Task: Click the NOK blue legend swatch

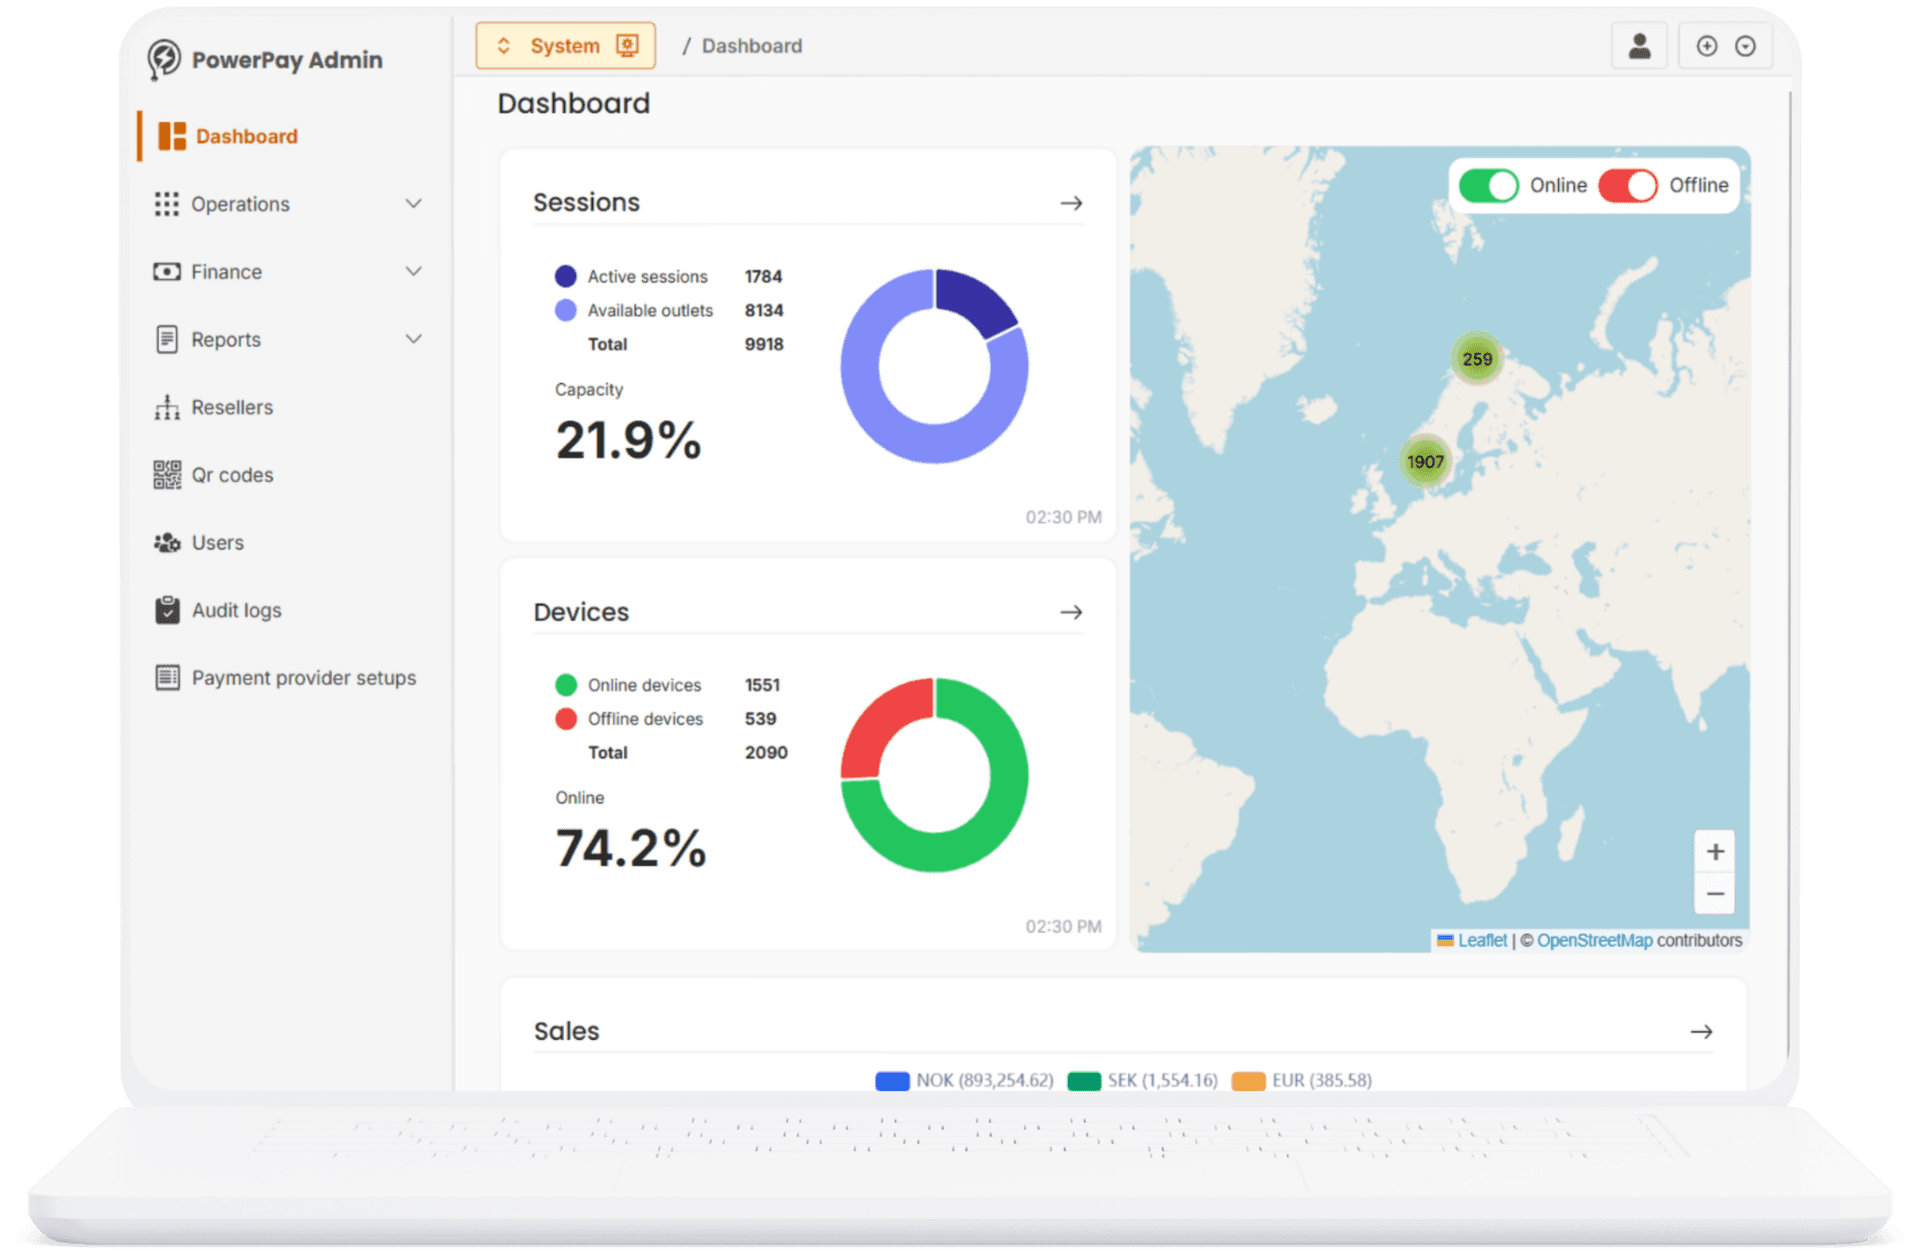Action: pyautogui.click(x=892, y=1081)
